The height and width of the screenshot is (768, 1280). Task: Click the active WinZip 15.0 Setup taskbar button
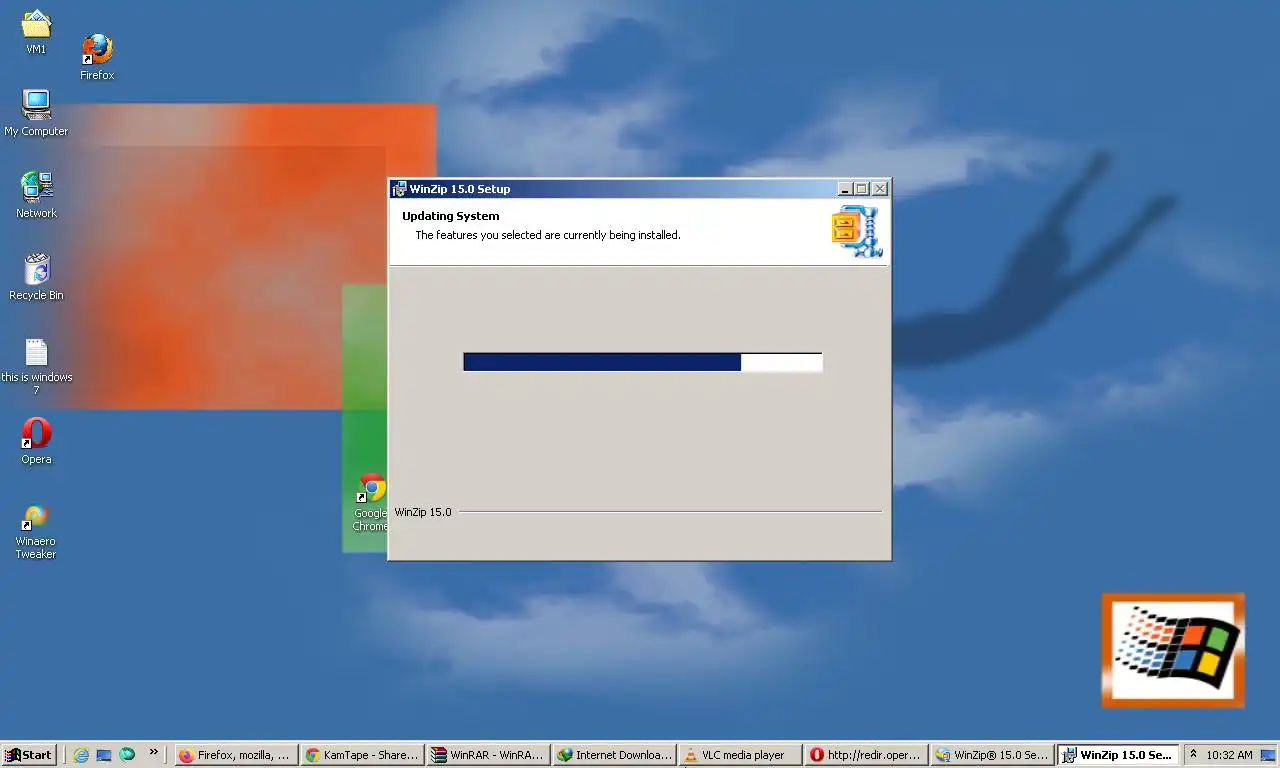pos(1119,755)
